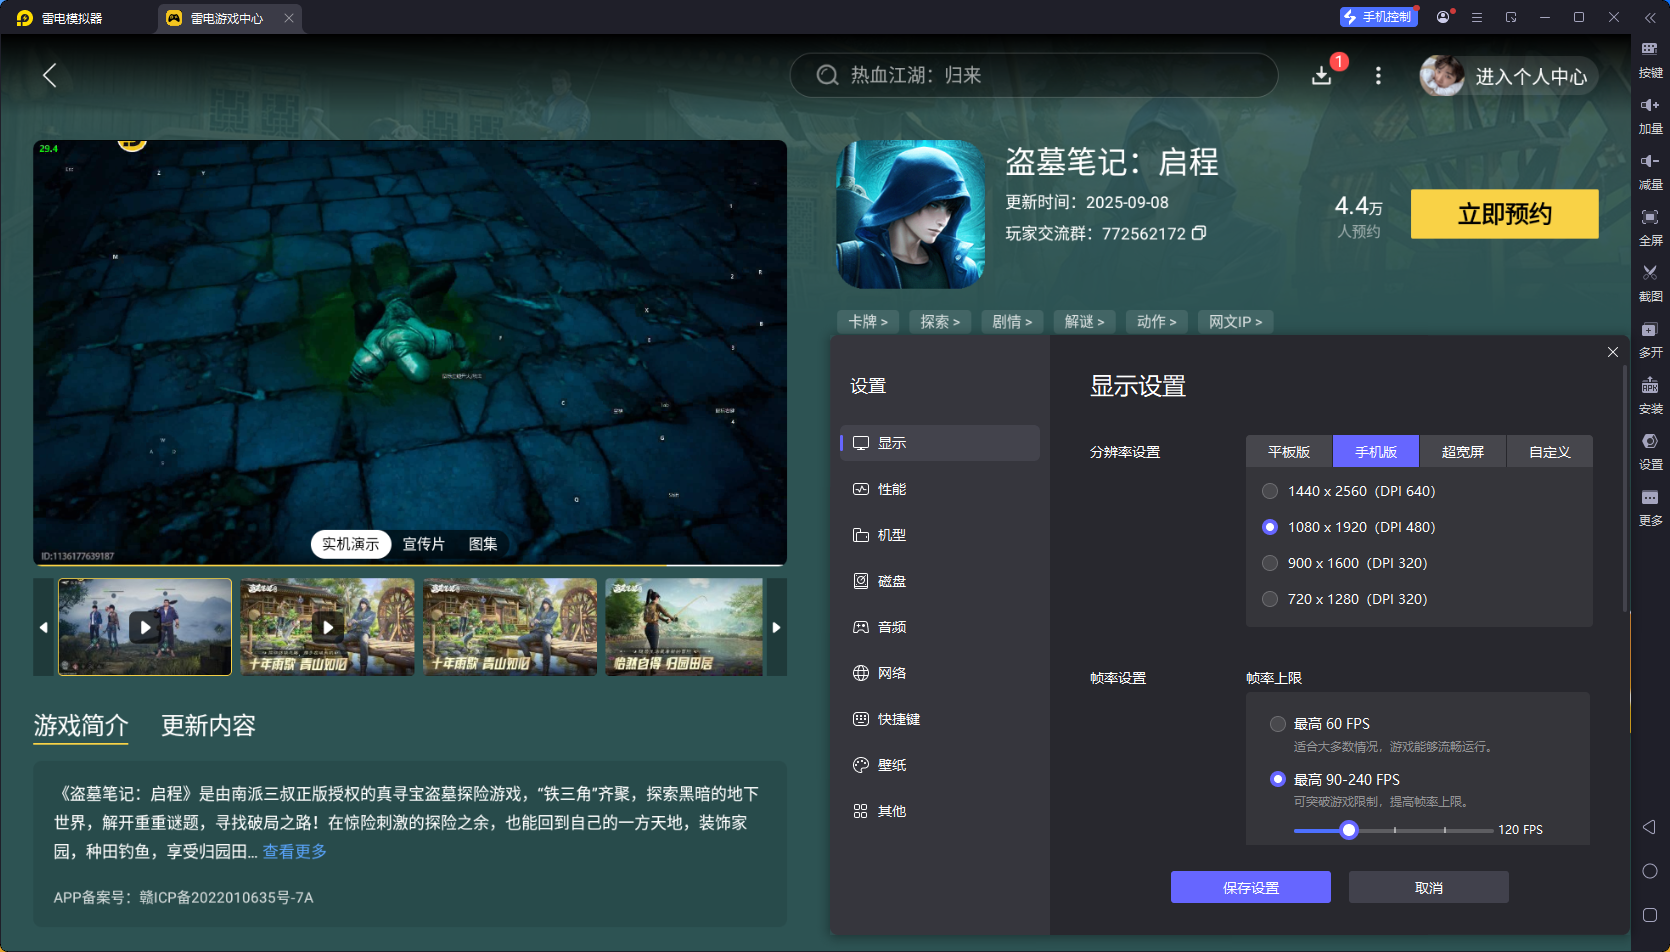Viewport: 1670px width, 952px height.
Task: Click 进入个人中心 profile button
Action: 1531,77
